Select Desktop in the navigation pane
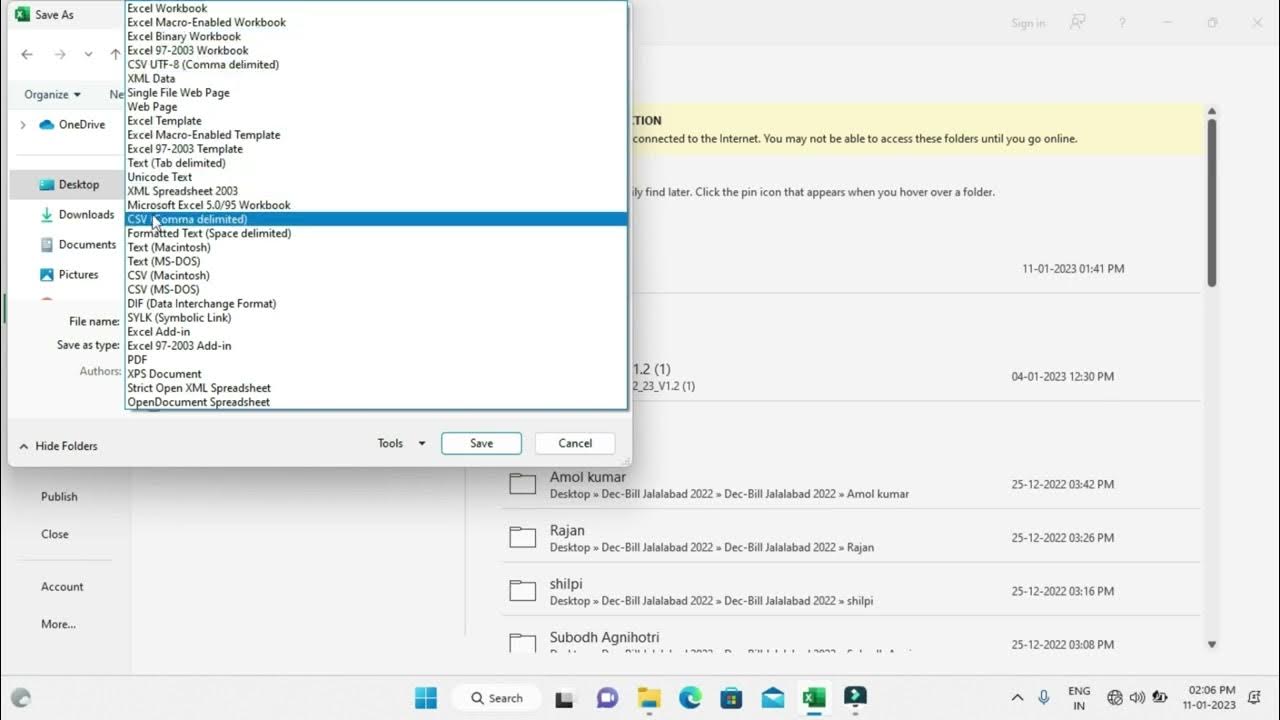 tap(69, 184)
